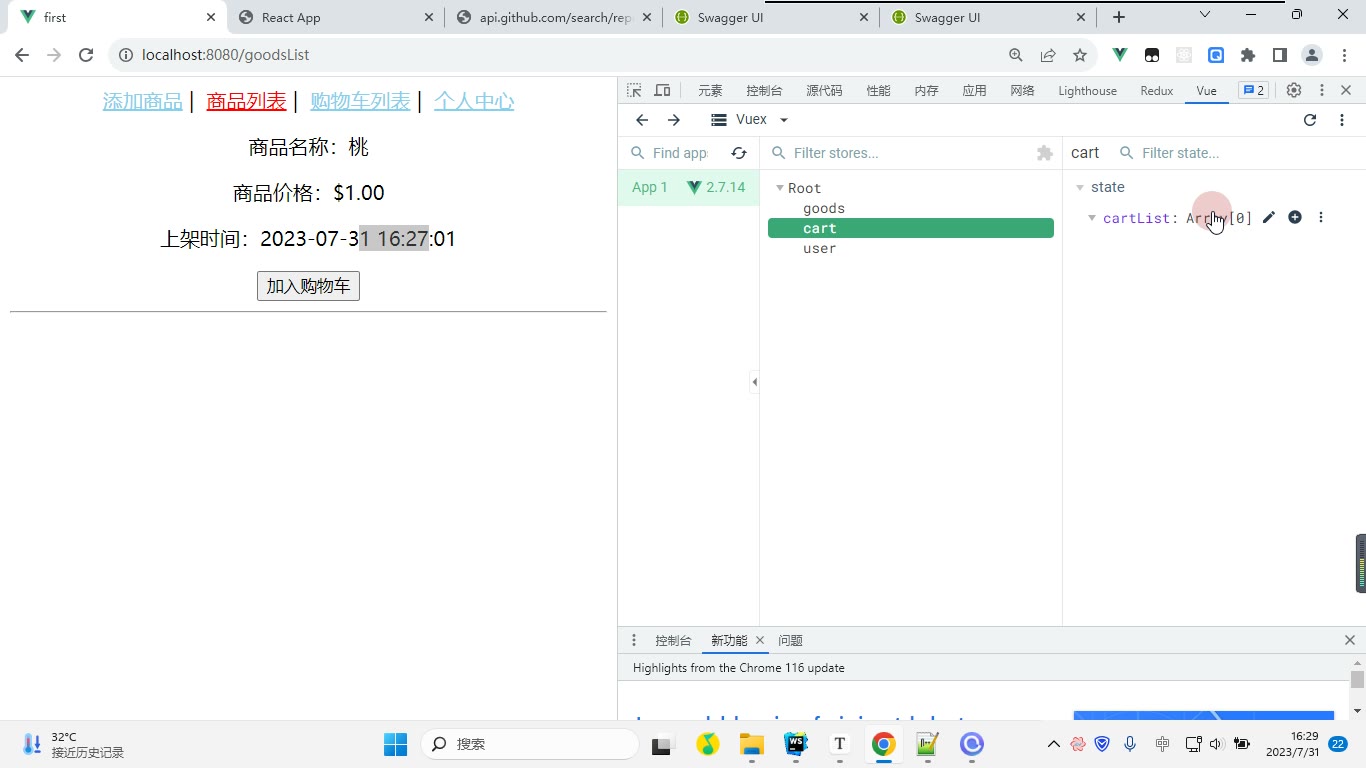The width and height of the screenshot is (1366, 768).
Task: Click the refresh icon next to Find apps
Action: pos(739,153)
